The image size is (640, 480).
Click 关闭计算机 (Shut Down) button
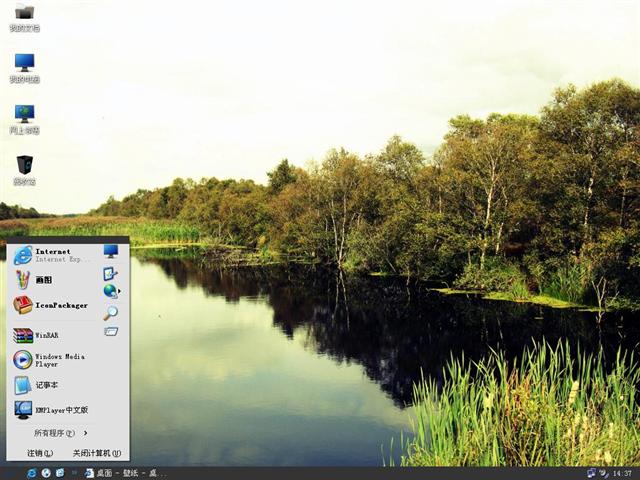pos(96,453)
